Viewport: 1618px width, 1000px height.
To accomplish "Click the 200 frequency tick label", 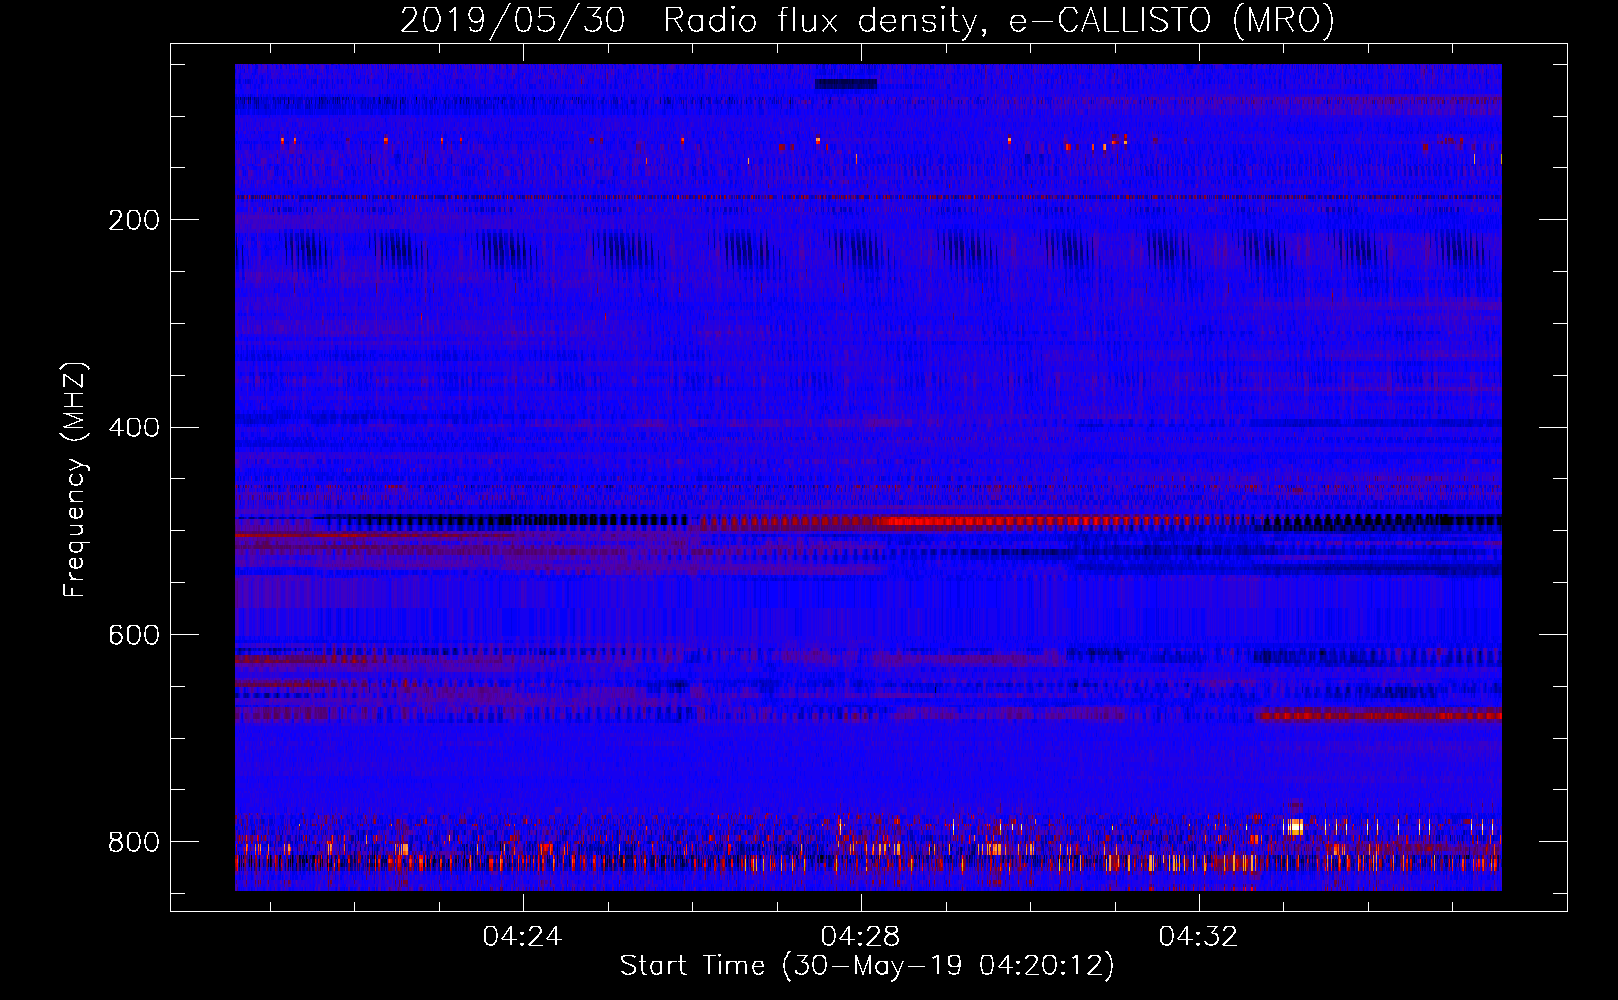I will (x=134, y=220).
